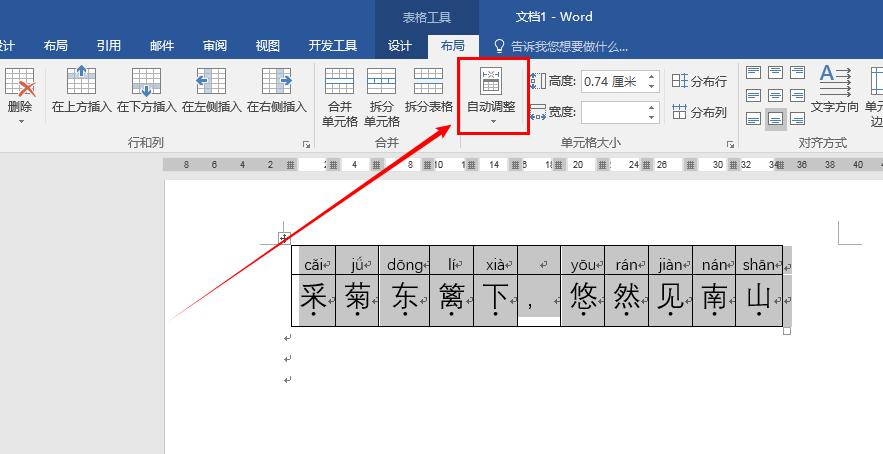Click the cell containing 菊

(x=357, y=300)
